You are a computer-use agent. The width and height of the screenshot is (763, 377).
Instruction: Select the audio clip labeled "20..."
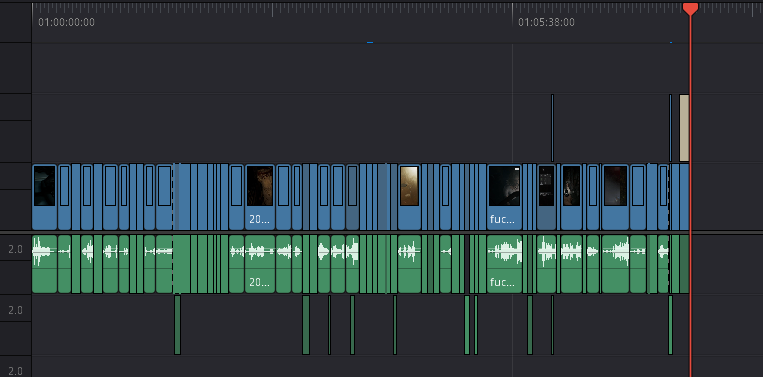260,264
